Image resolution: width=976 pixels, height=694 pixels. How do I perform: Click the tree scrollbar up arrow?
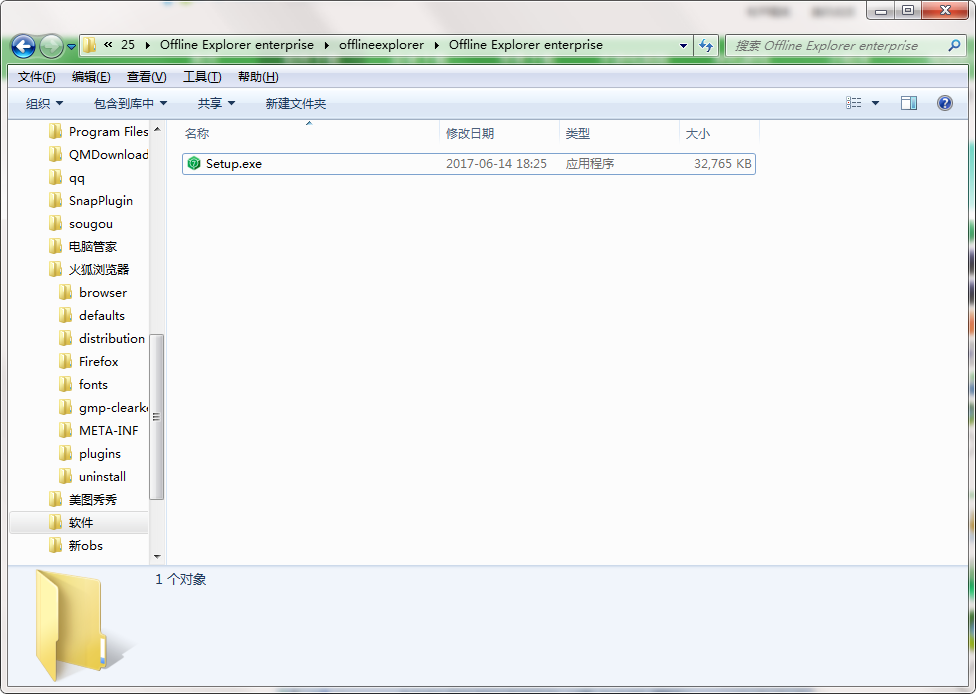pyautogui.click(x=157, y=129)
